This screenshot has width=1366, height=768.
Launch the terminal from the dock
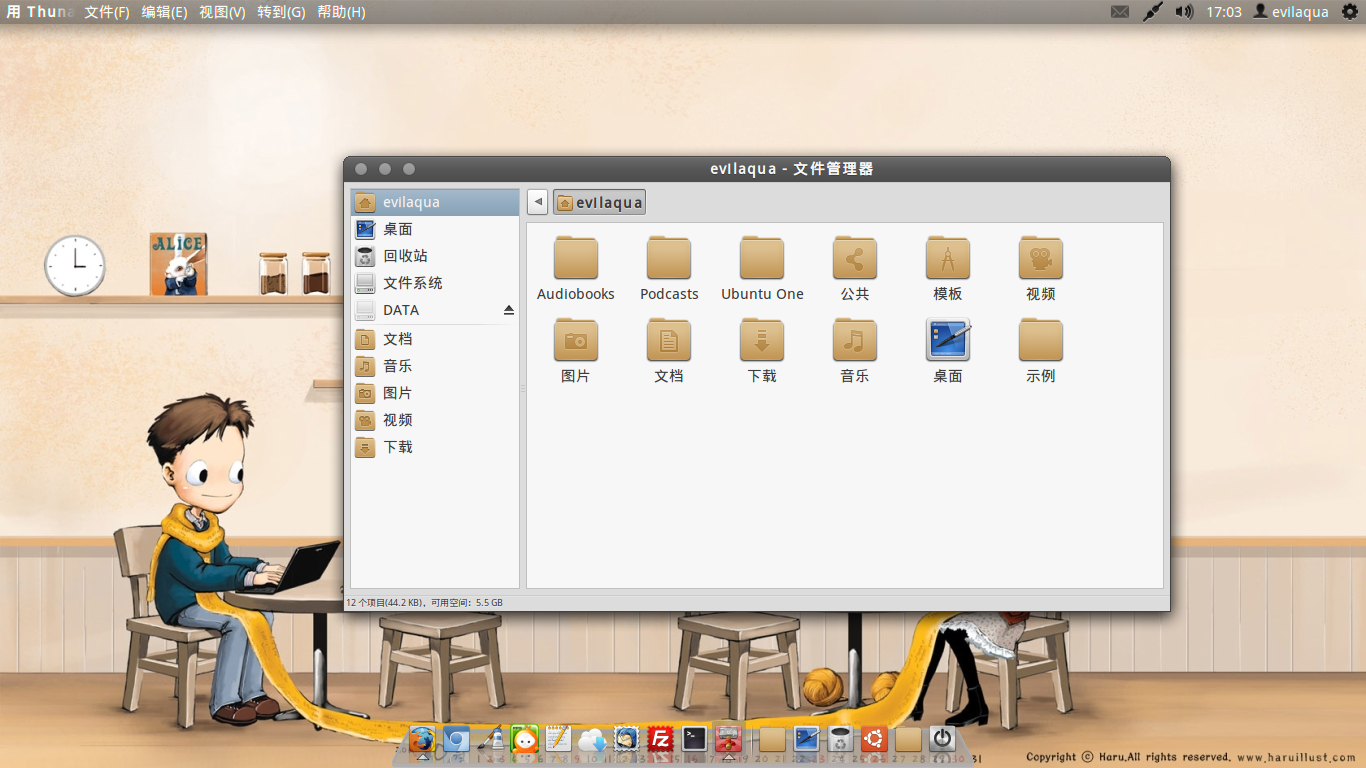[x=695, y=740]
